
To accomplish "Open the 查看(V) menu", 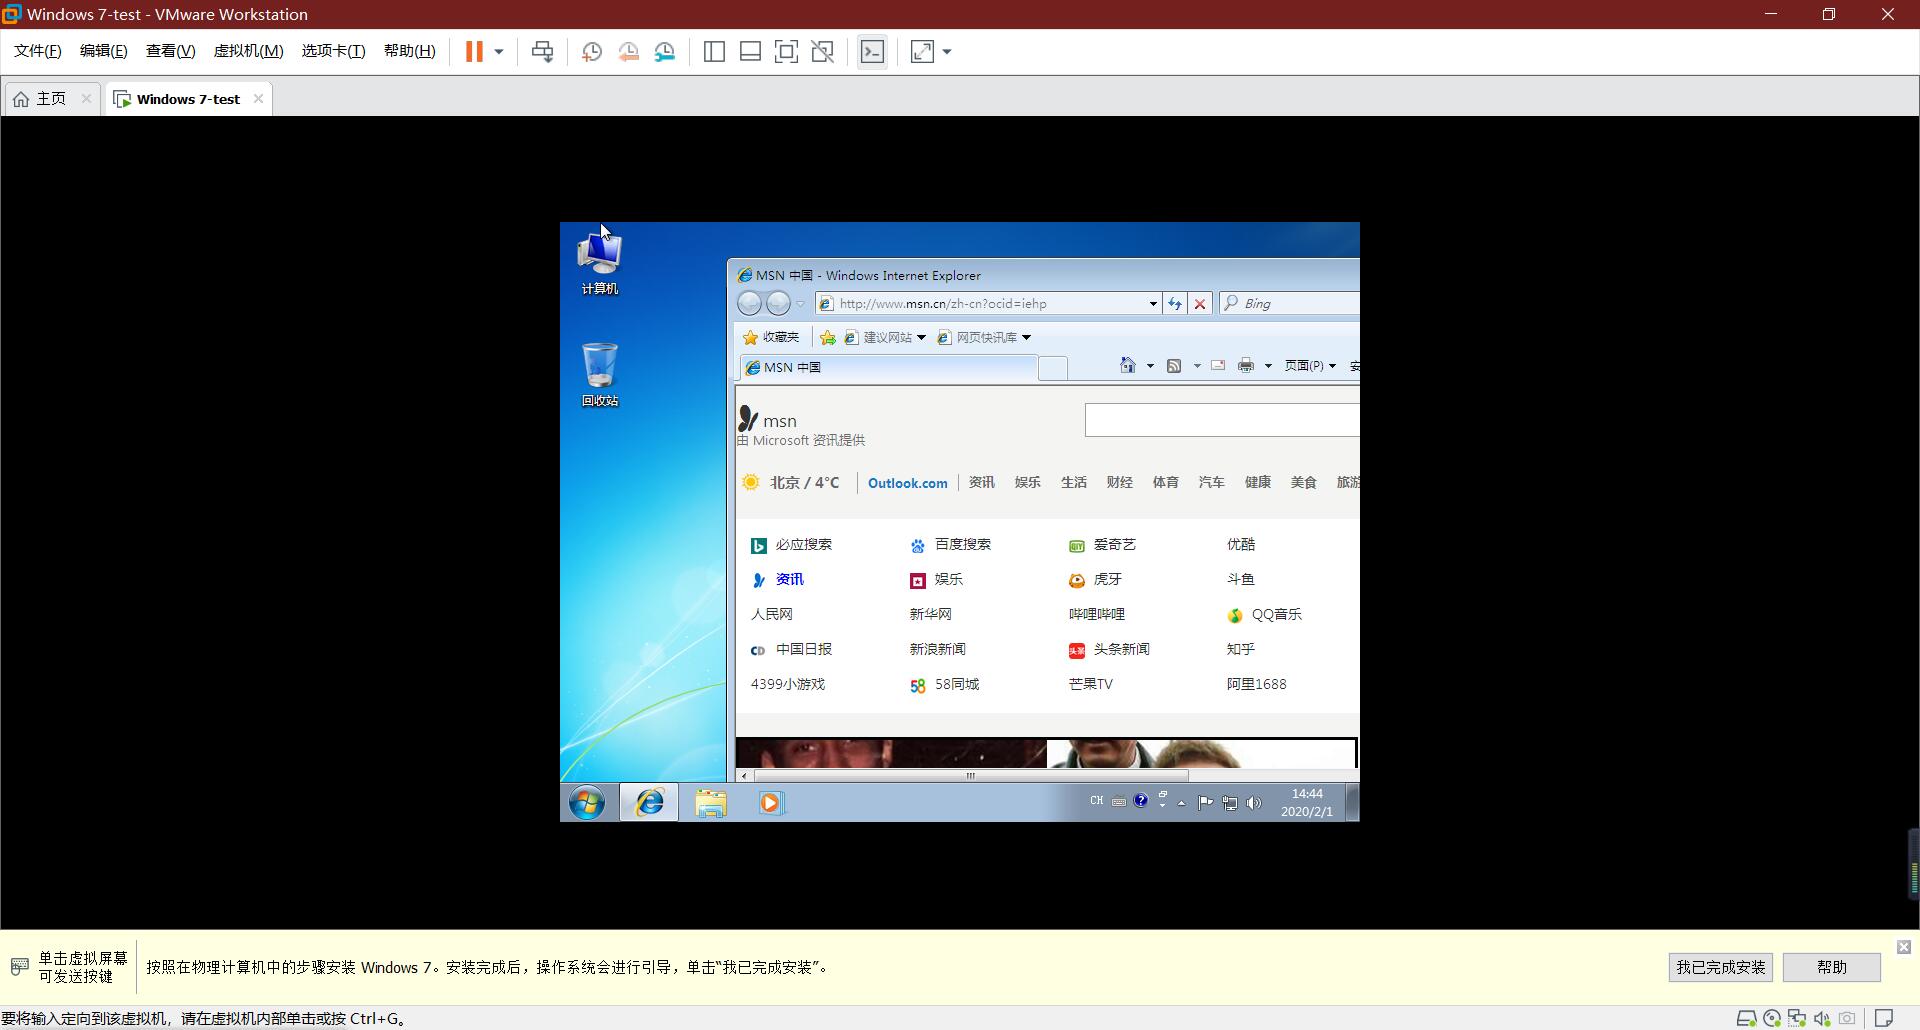I will click(x=170, y=51).
